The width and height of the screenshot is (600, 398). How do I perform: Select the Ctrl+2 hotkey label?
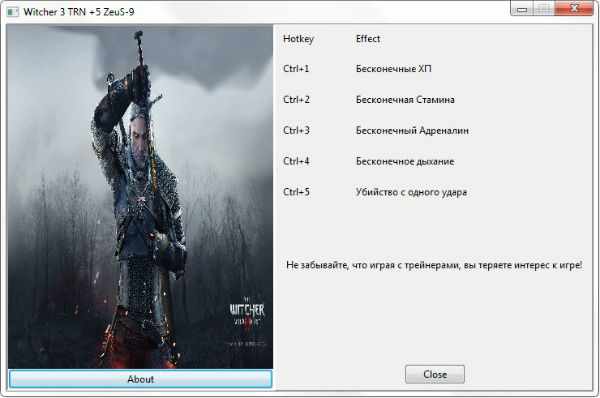tap(296, 100)
